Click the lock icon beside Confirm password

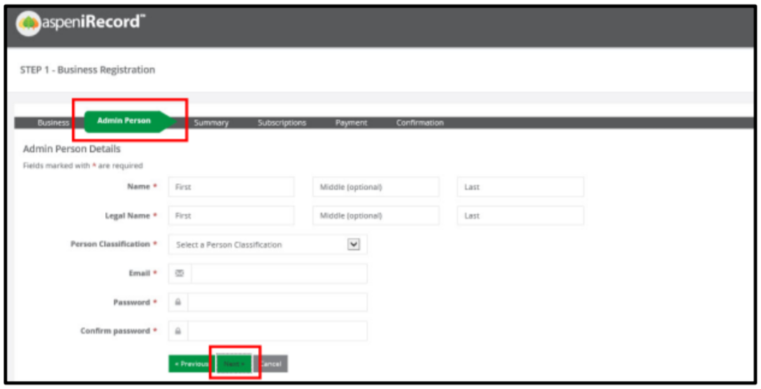(x=178, y=331)
